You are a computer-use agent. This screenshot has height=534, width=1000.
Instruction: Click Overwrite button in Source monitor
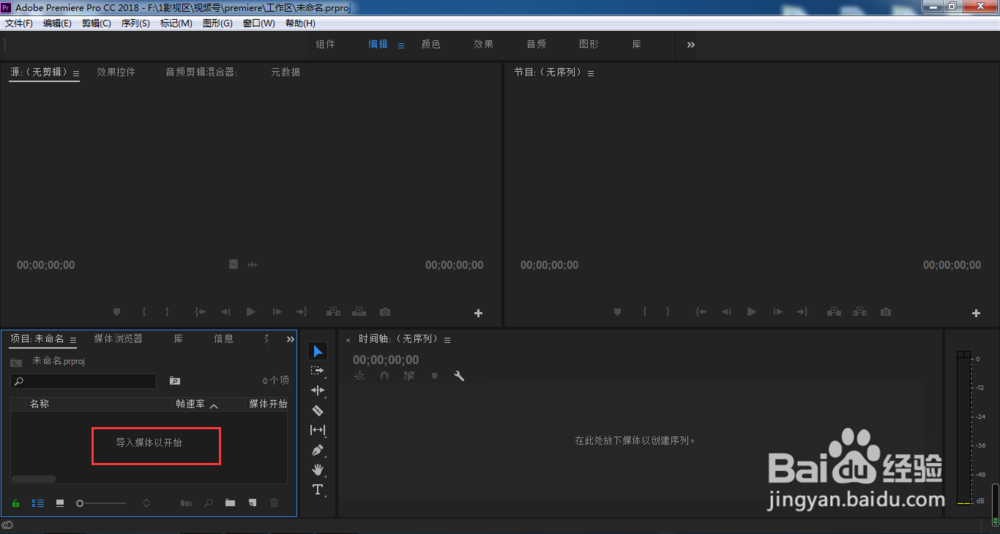tap(359, 312)
